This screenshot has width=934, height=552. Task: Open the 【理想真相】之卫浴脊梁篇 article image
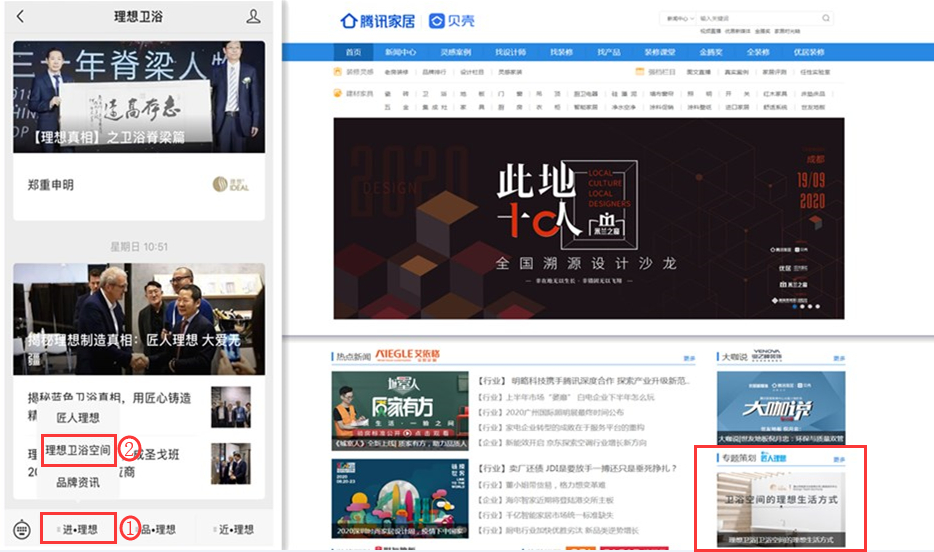[x=139, y=96]
